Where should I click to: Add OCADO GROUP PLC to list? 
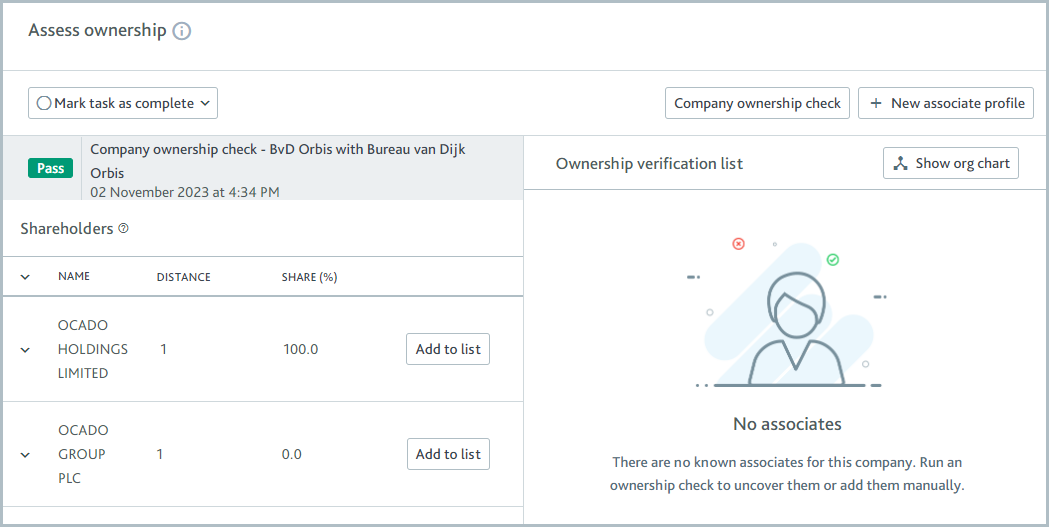coord(448,454)
